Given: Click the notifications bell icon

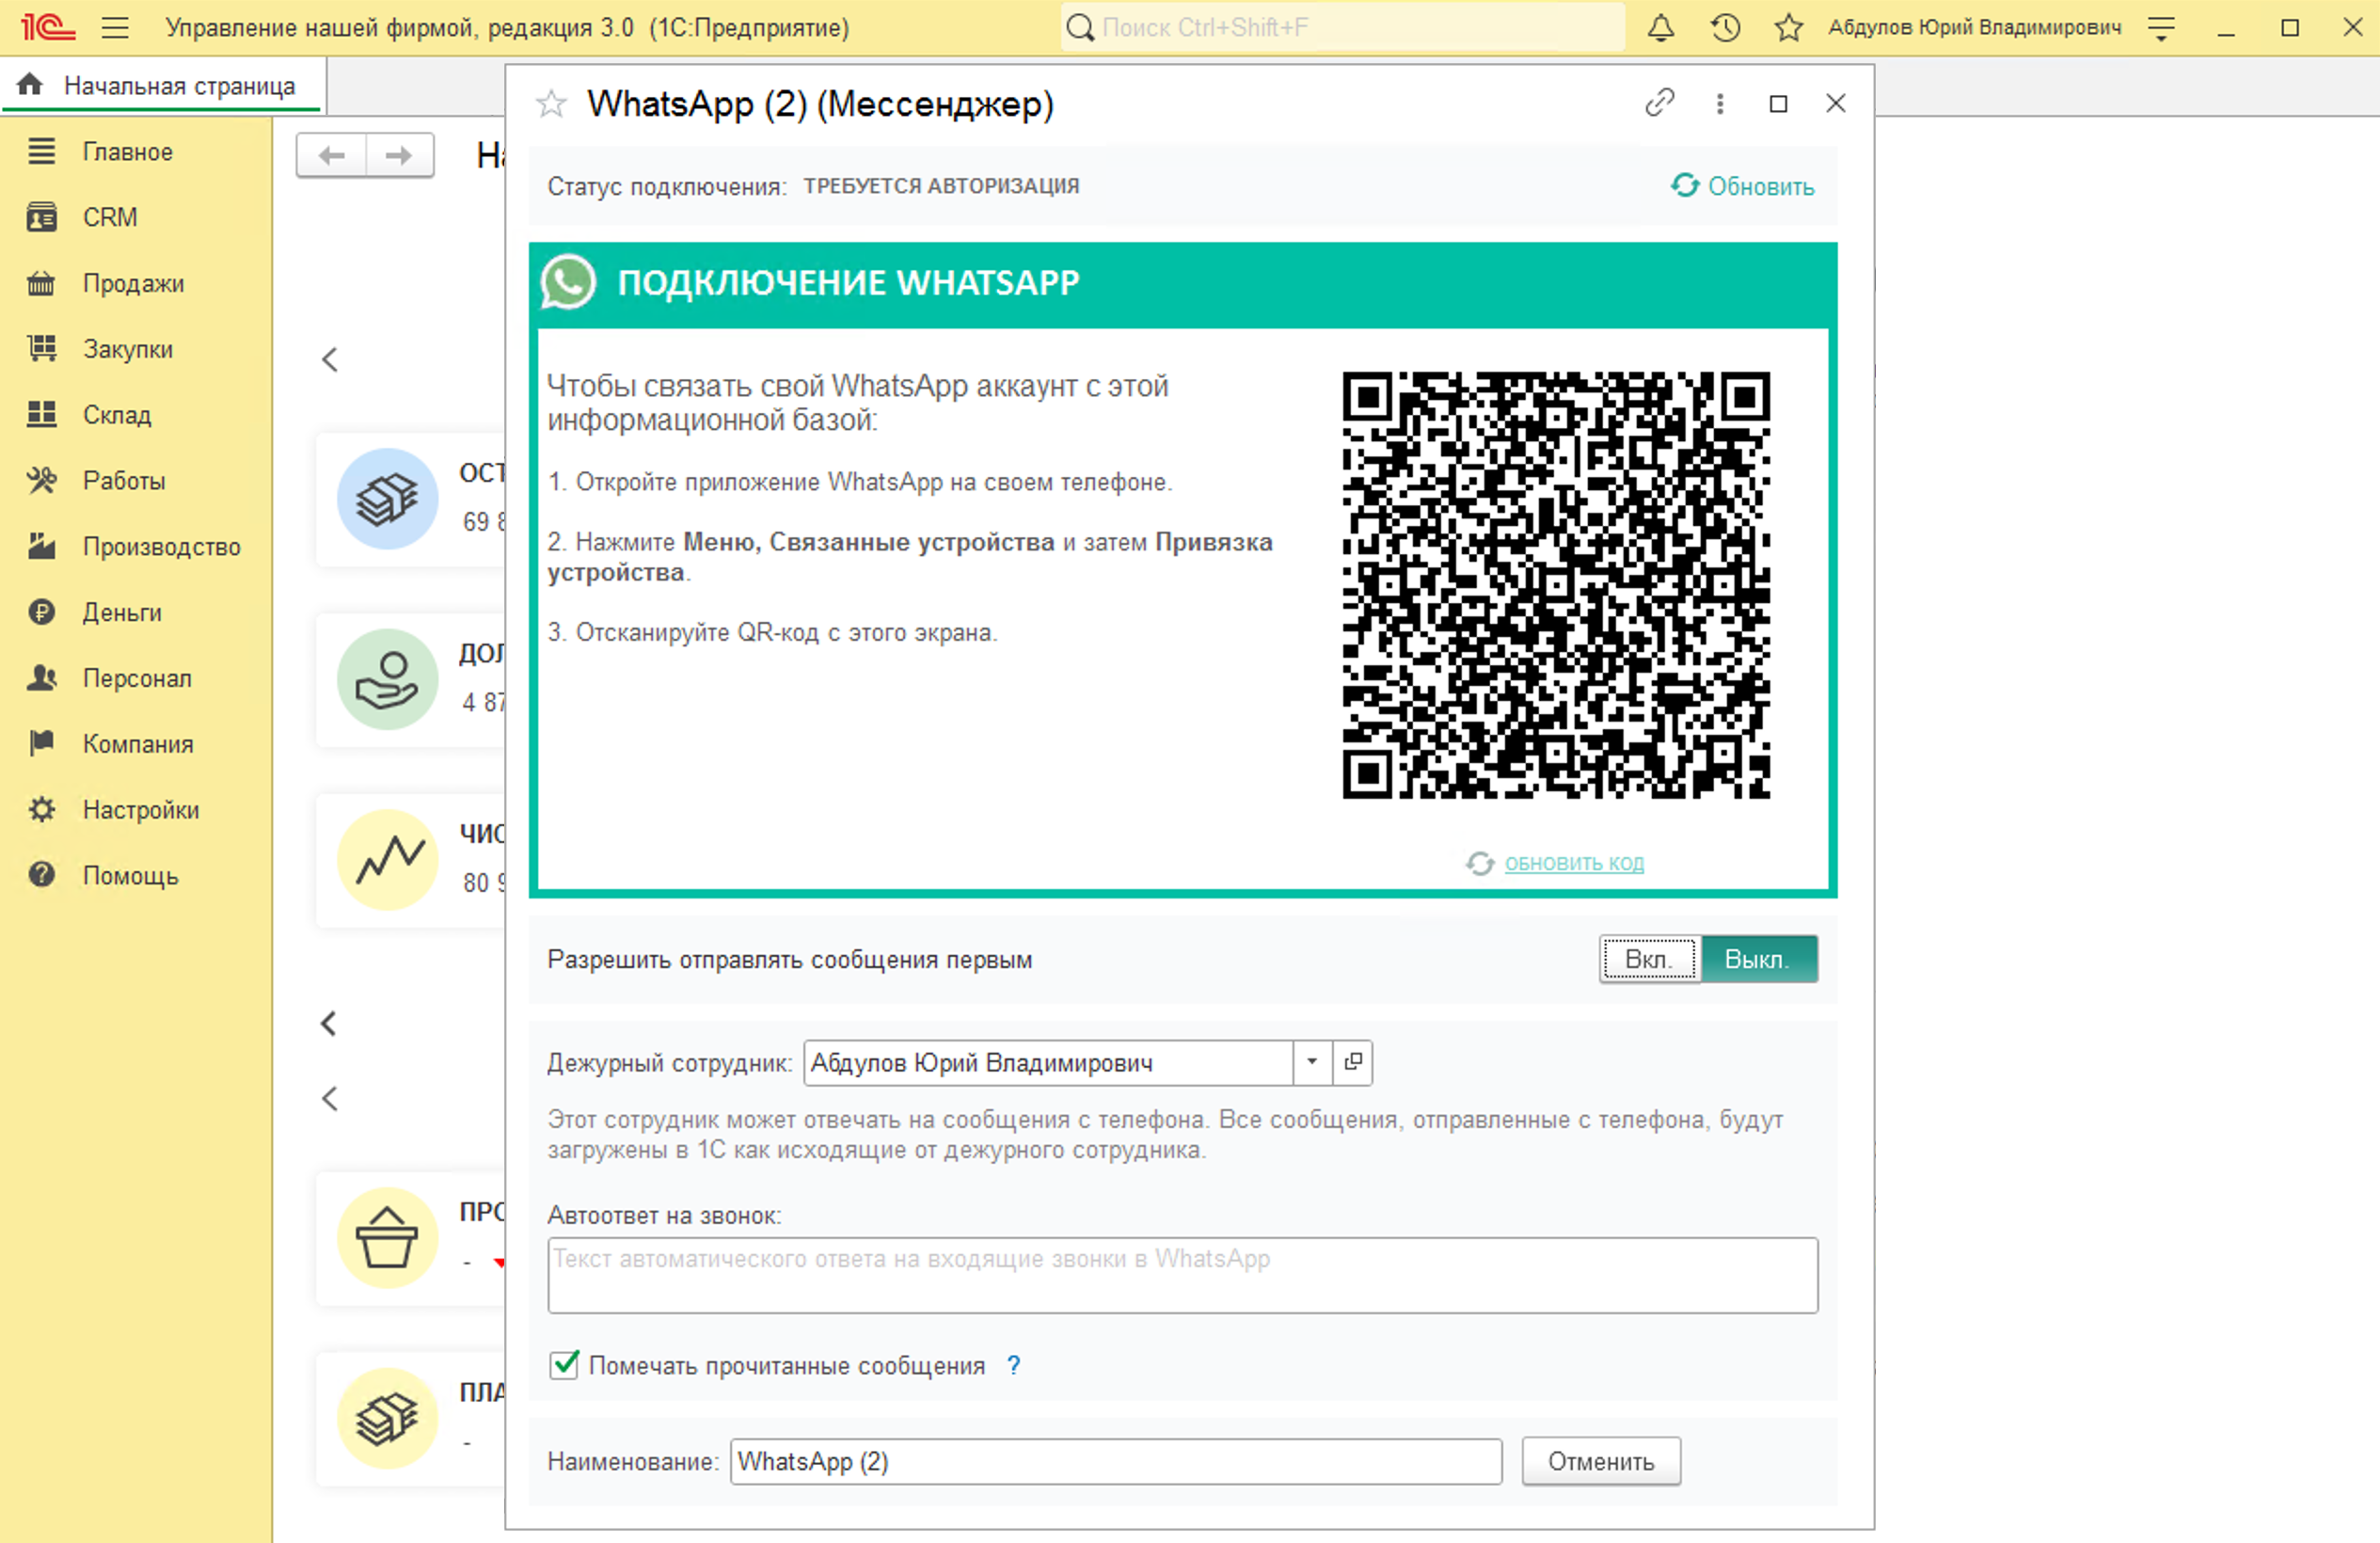Looking at the screenshot, I should (x=1660, y=27).
